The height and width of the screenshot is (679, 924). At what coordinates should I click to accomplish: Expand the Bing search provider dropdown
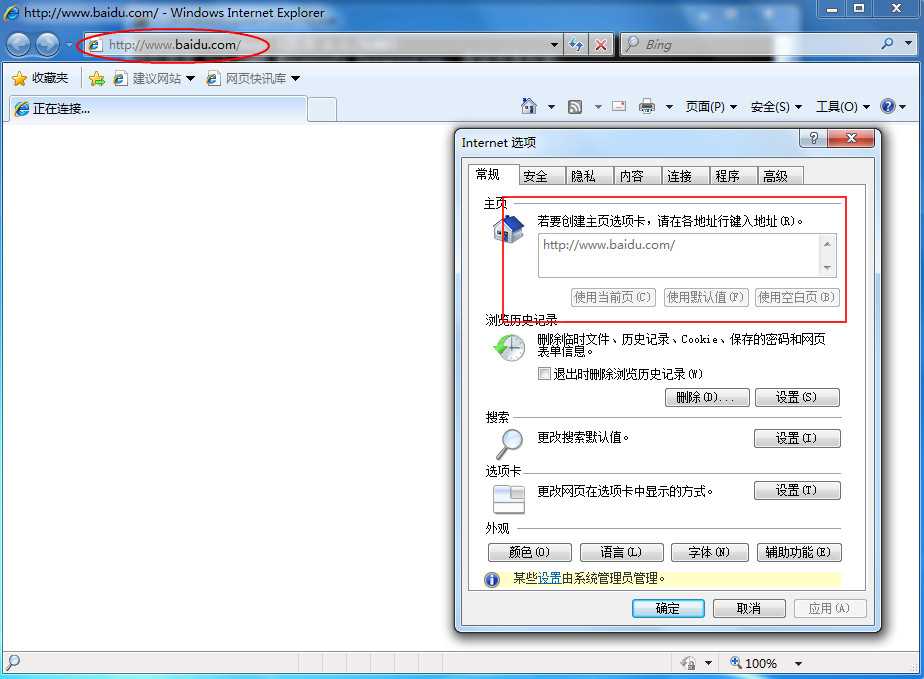tap(908, 44)
